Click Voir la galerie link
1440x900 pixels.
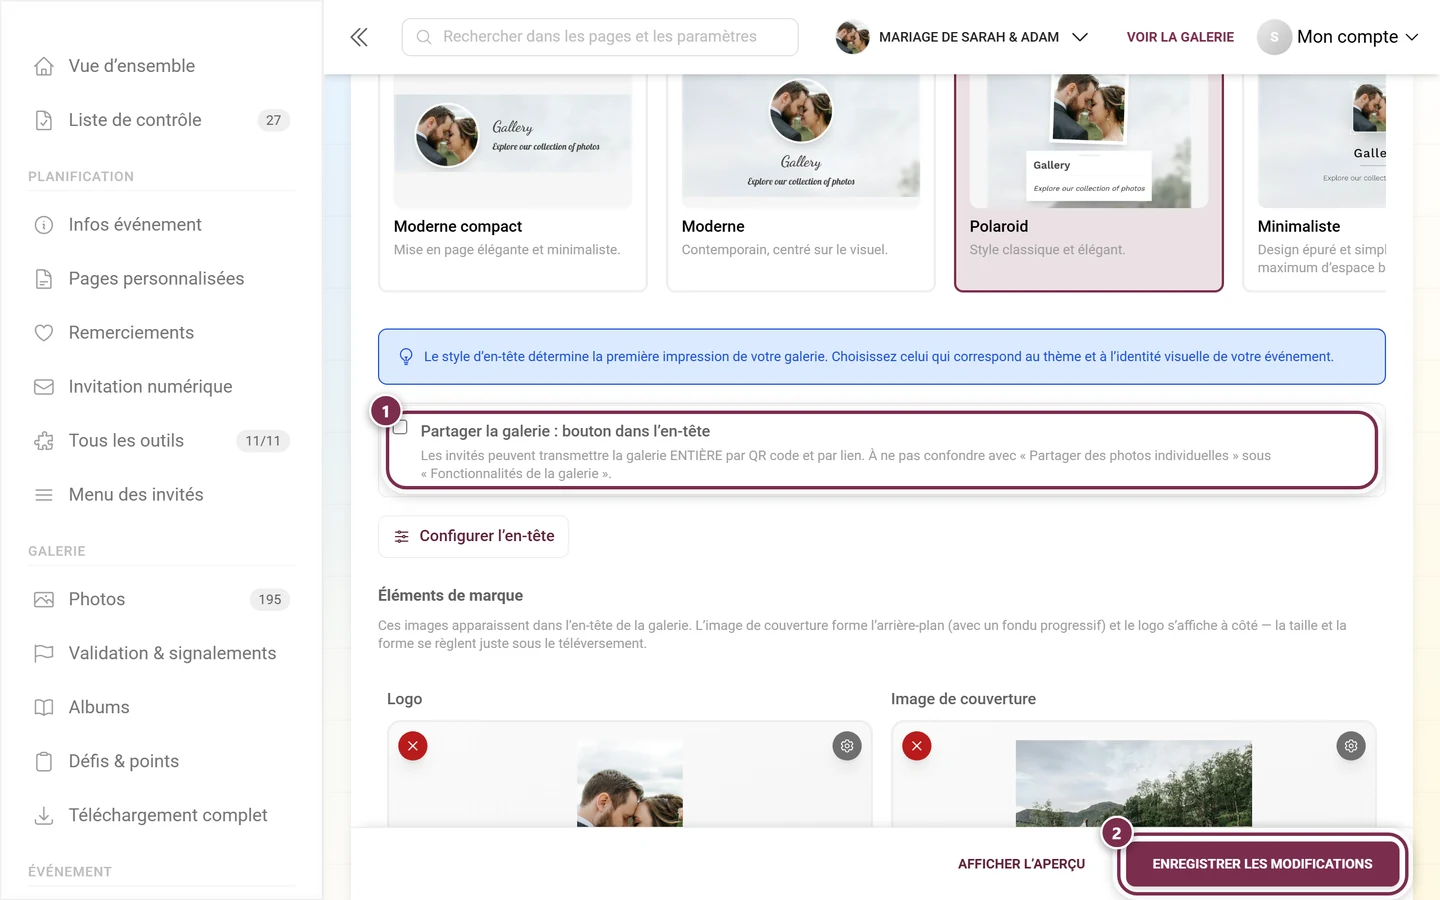[x=1180, y=37]
